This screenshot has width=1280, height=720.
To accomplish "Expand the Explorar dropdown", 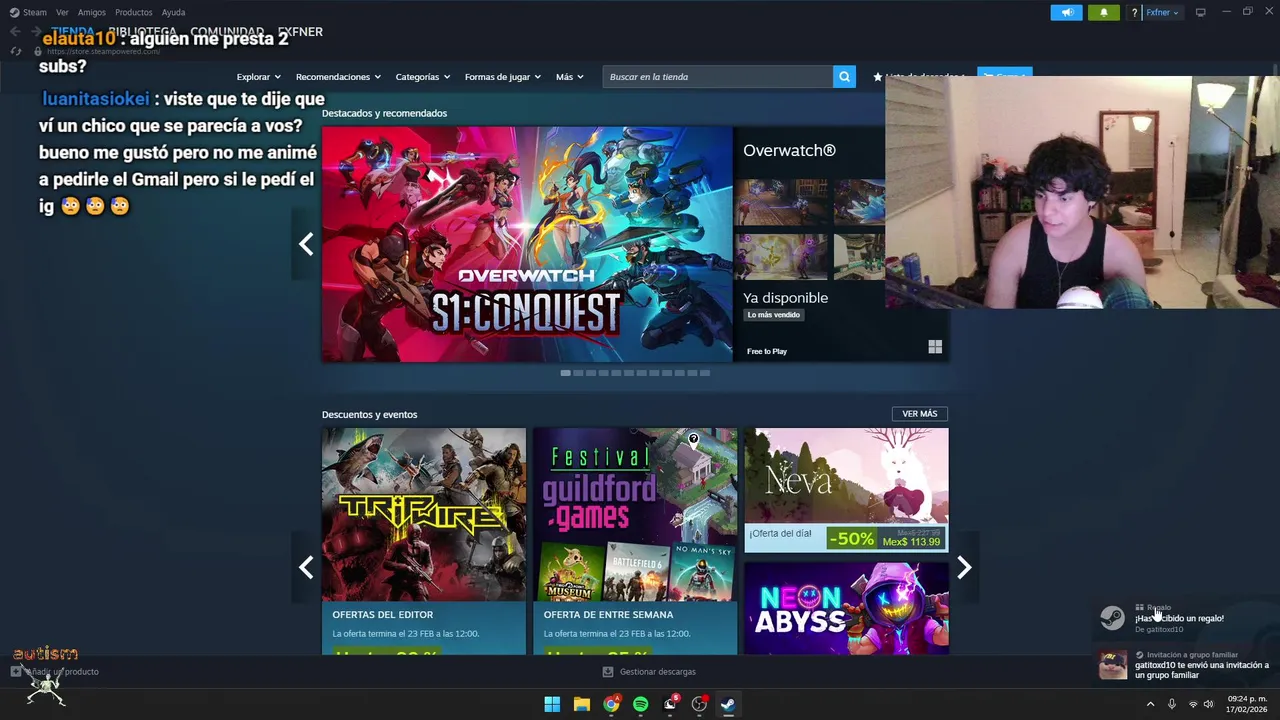I will pos(258,76).
